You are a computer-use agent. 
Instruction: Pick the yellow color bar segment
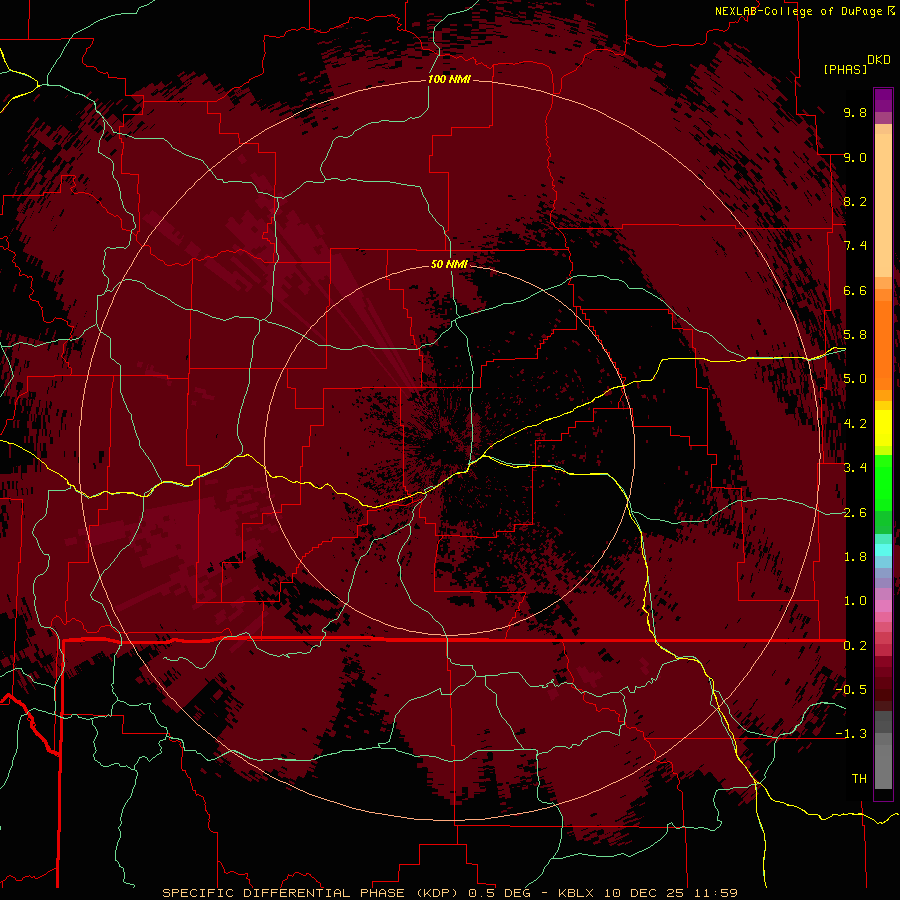(x=883, y=428)
